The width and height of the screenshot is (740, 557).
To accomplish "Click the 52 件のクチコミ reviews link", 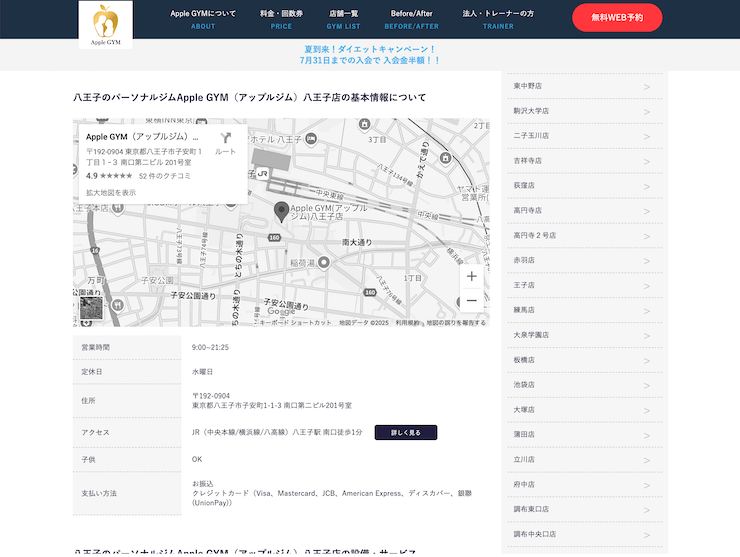I will 165,176.
